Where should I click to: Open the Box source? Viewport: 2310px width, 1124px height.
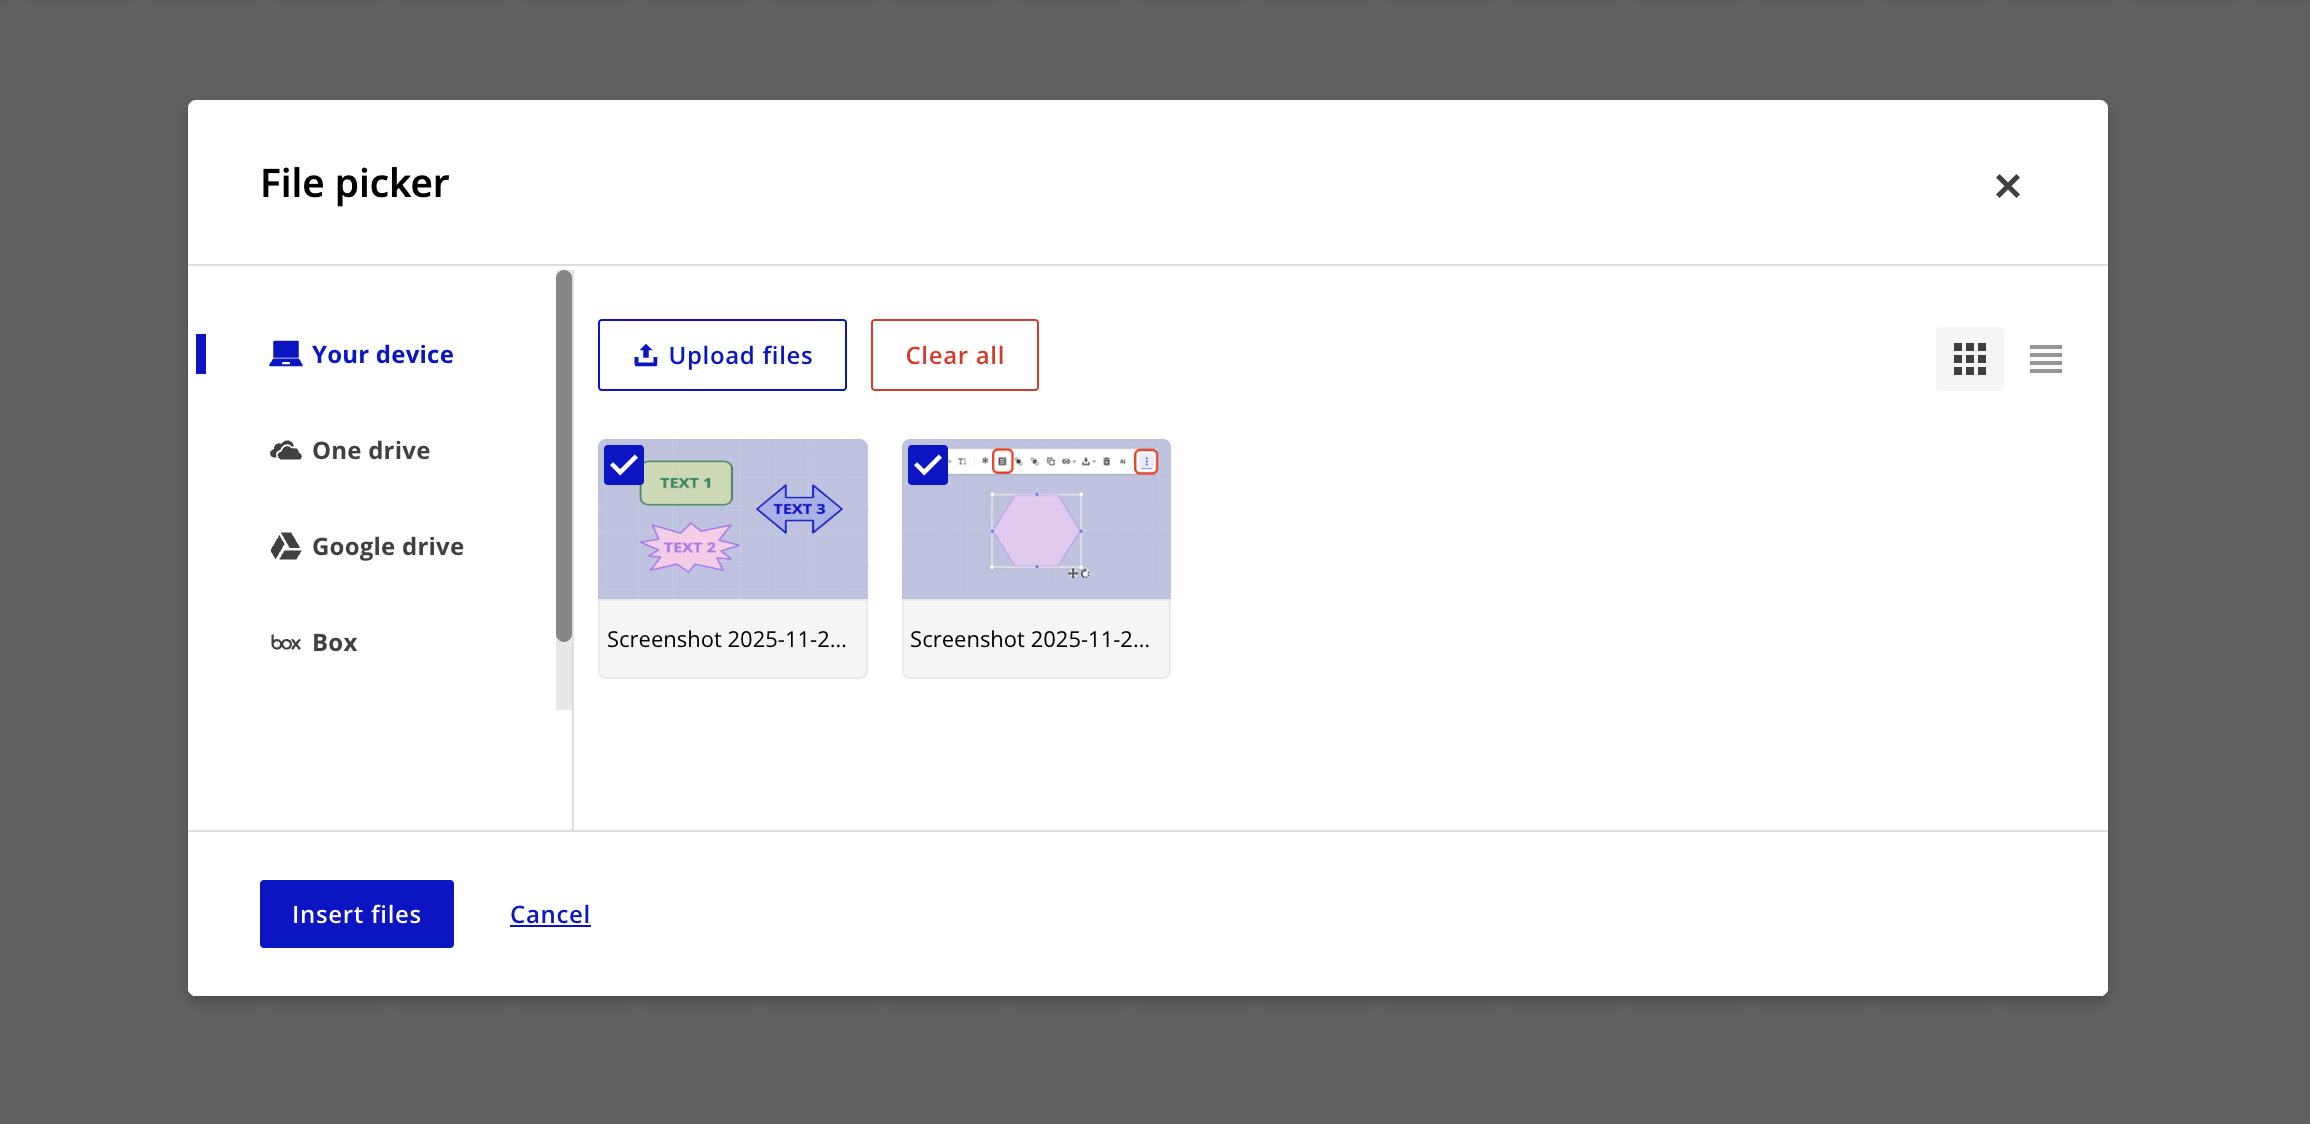click(335, 642)
